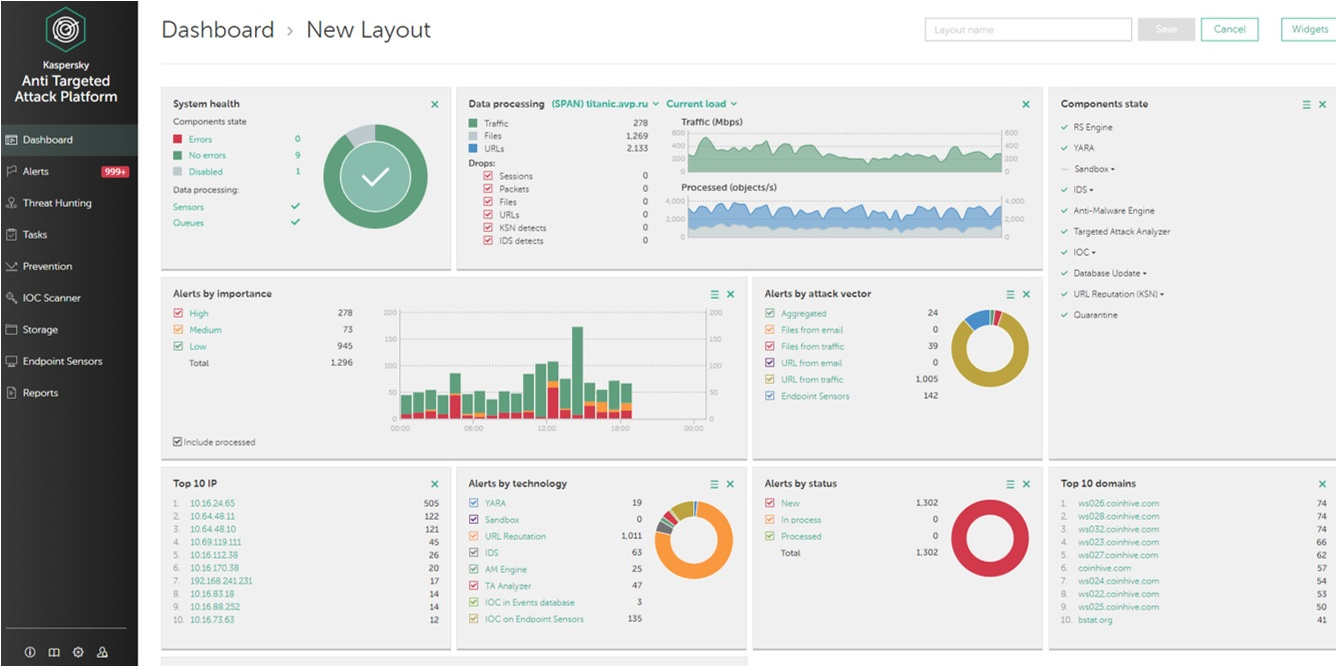Open Alerts by technology widget menu icon

pyautogui.click(x=714, y=484)
